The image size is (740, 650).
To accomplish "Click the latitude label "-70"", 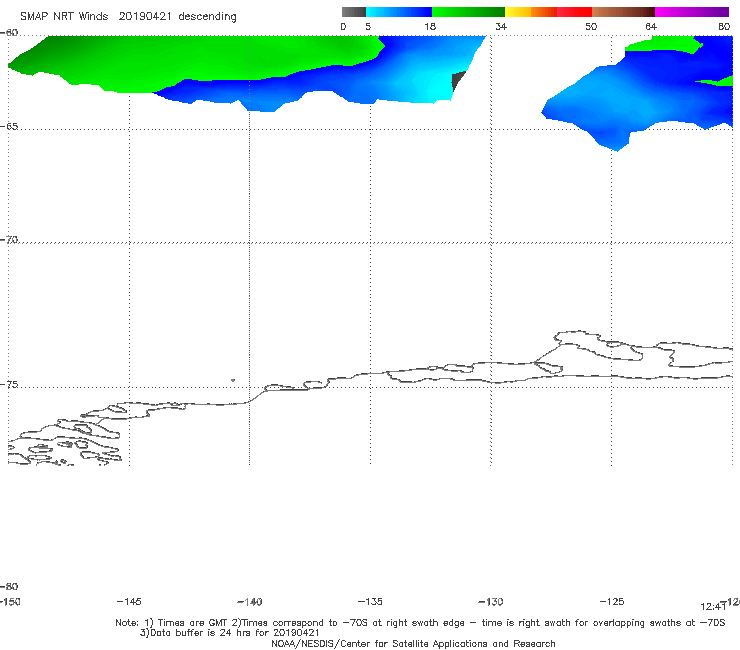I will [x=9, y=240].
